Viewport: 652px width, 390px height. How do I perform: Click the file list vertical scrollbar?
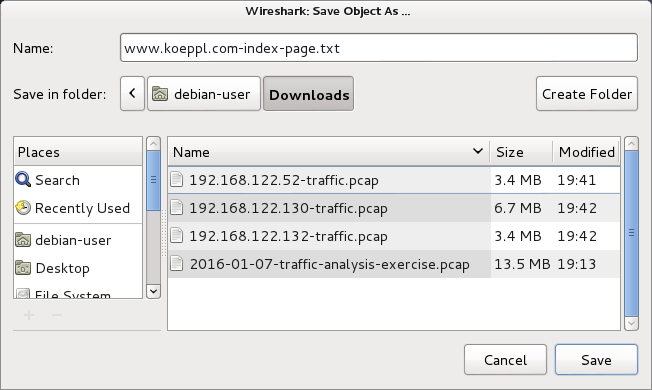[x=631, y=233]
